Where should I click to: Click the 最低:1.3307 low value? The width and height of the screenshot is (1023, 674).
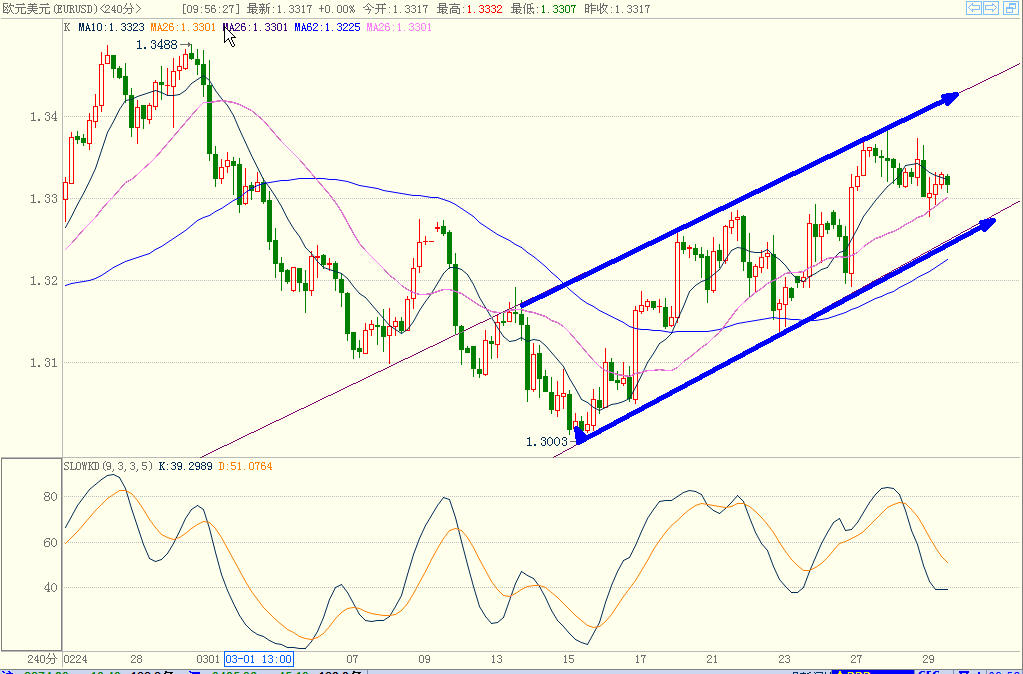click(543, 9)
